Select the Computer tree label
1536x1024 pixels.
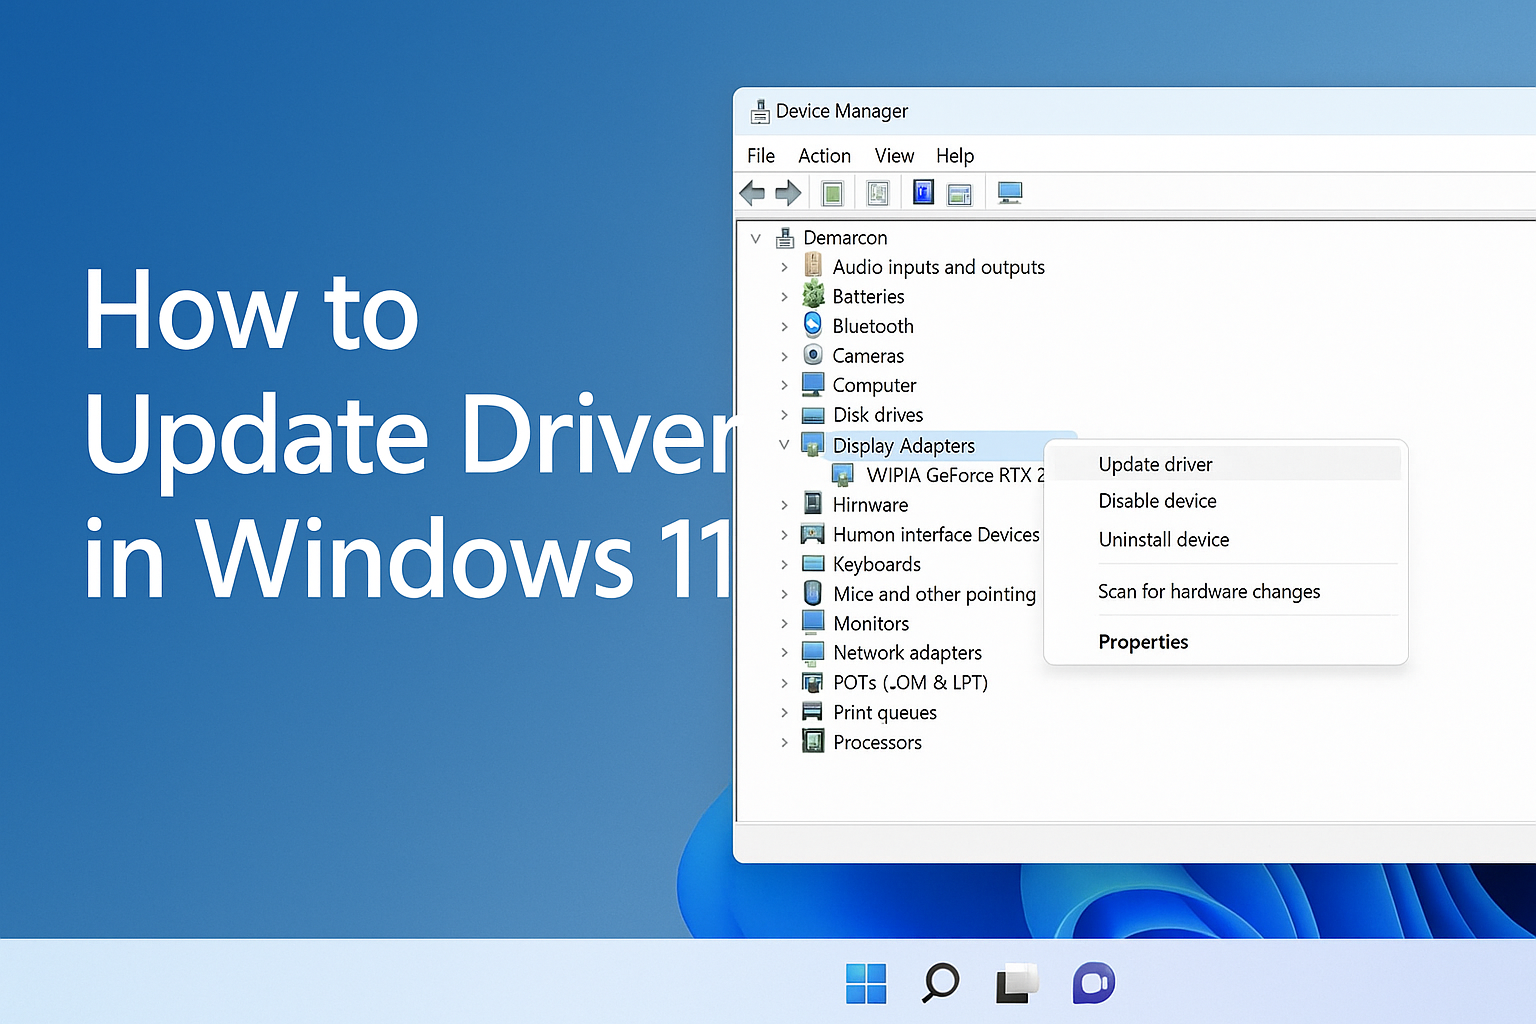tap(874, 386)
